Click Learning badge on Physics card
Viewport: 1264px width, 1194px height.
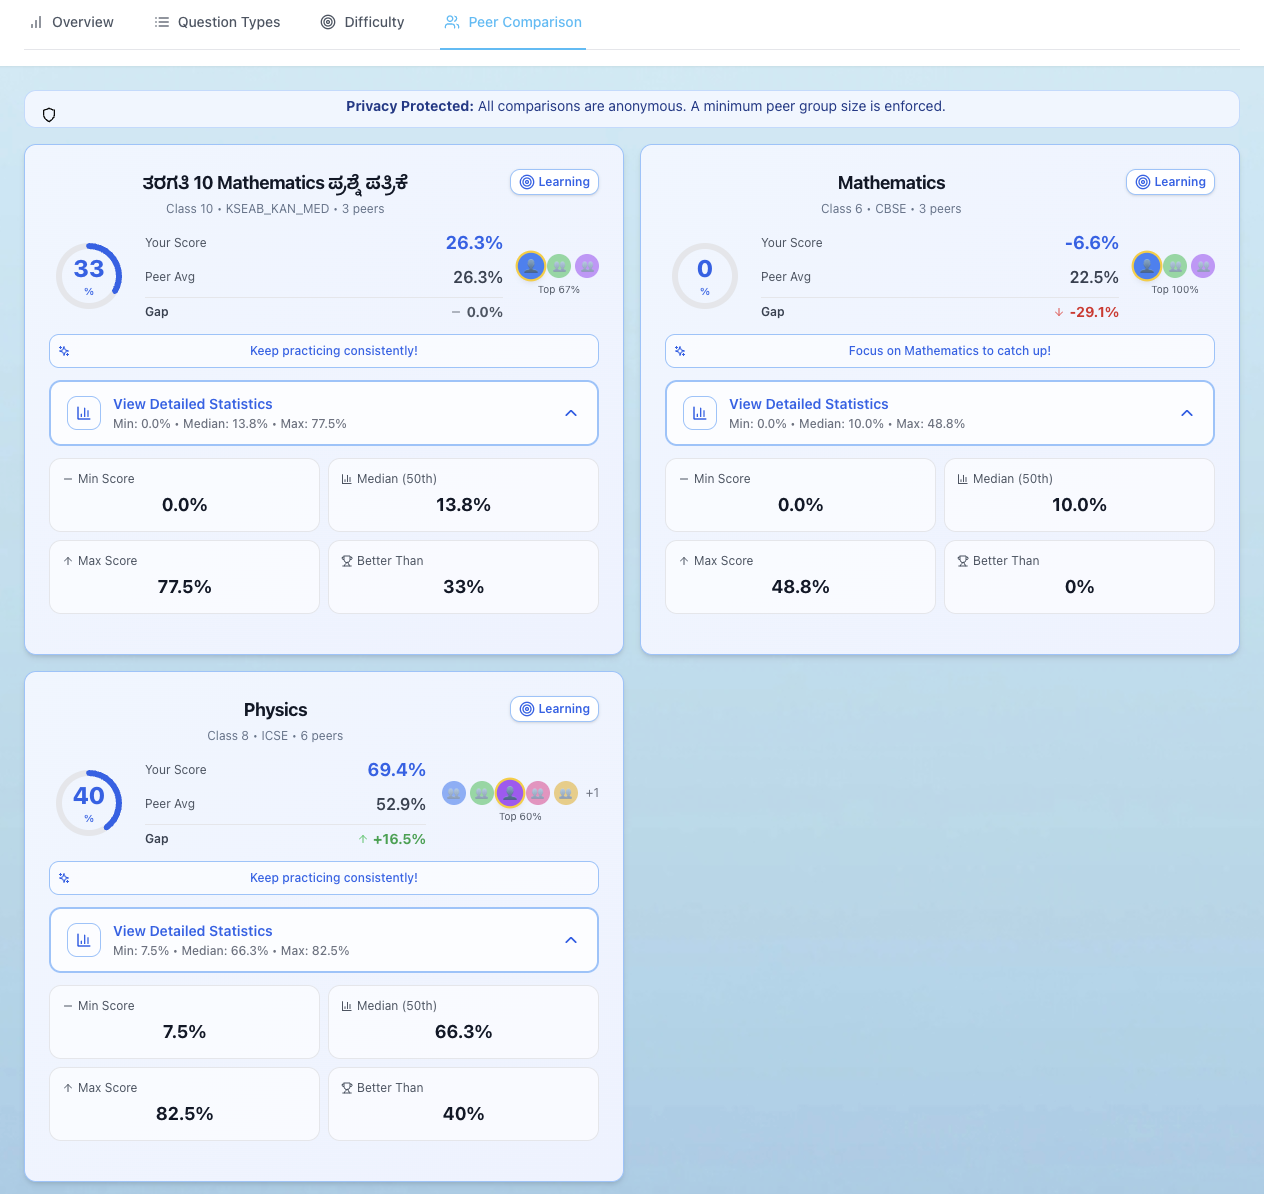(x=555, y=709)
